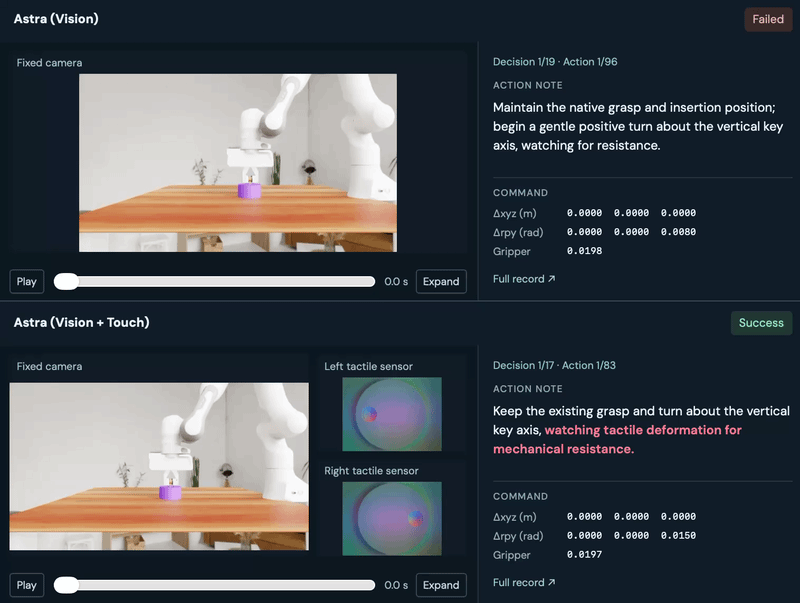Play the Astra (Vision + Touch) video
Viewport: 800px width, 603px height.
(27, 585)
